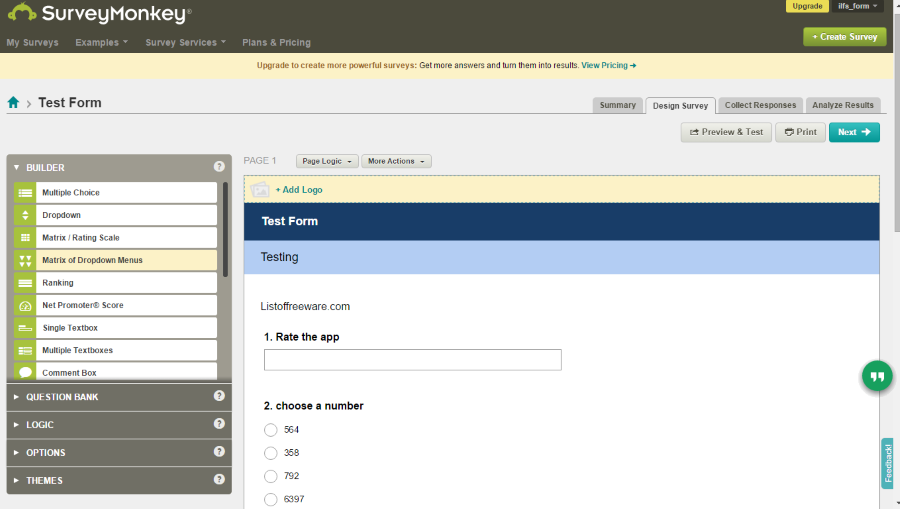Click the green quote chat bubble icon

[x=877, y=376]
